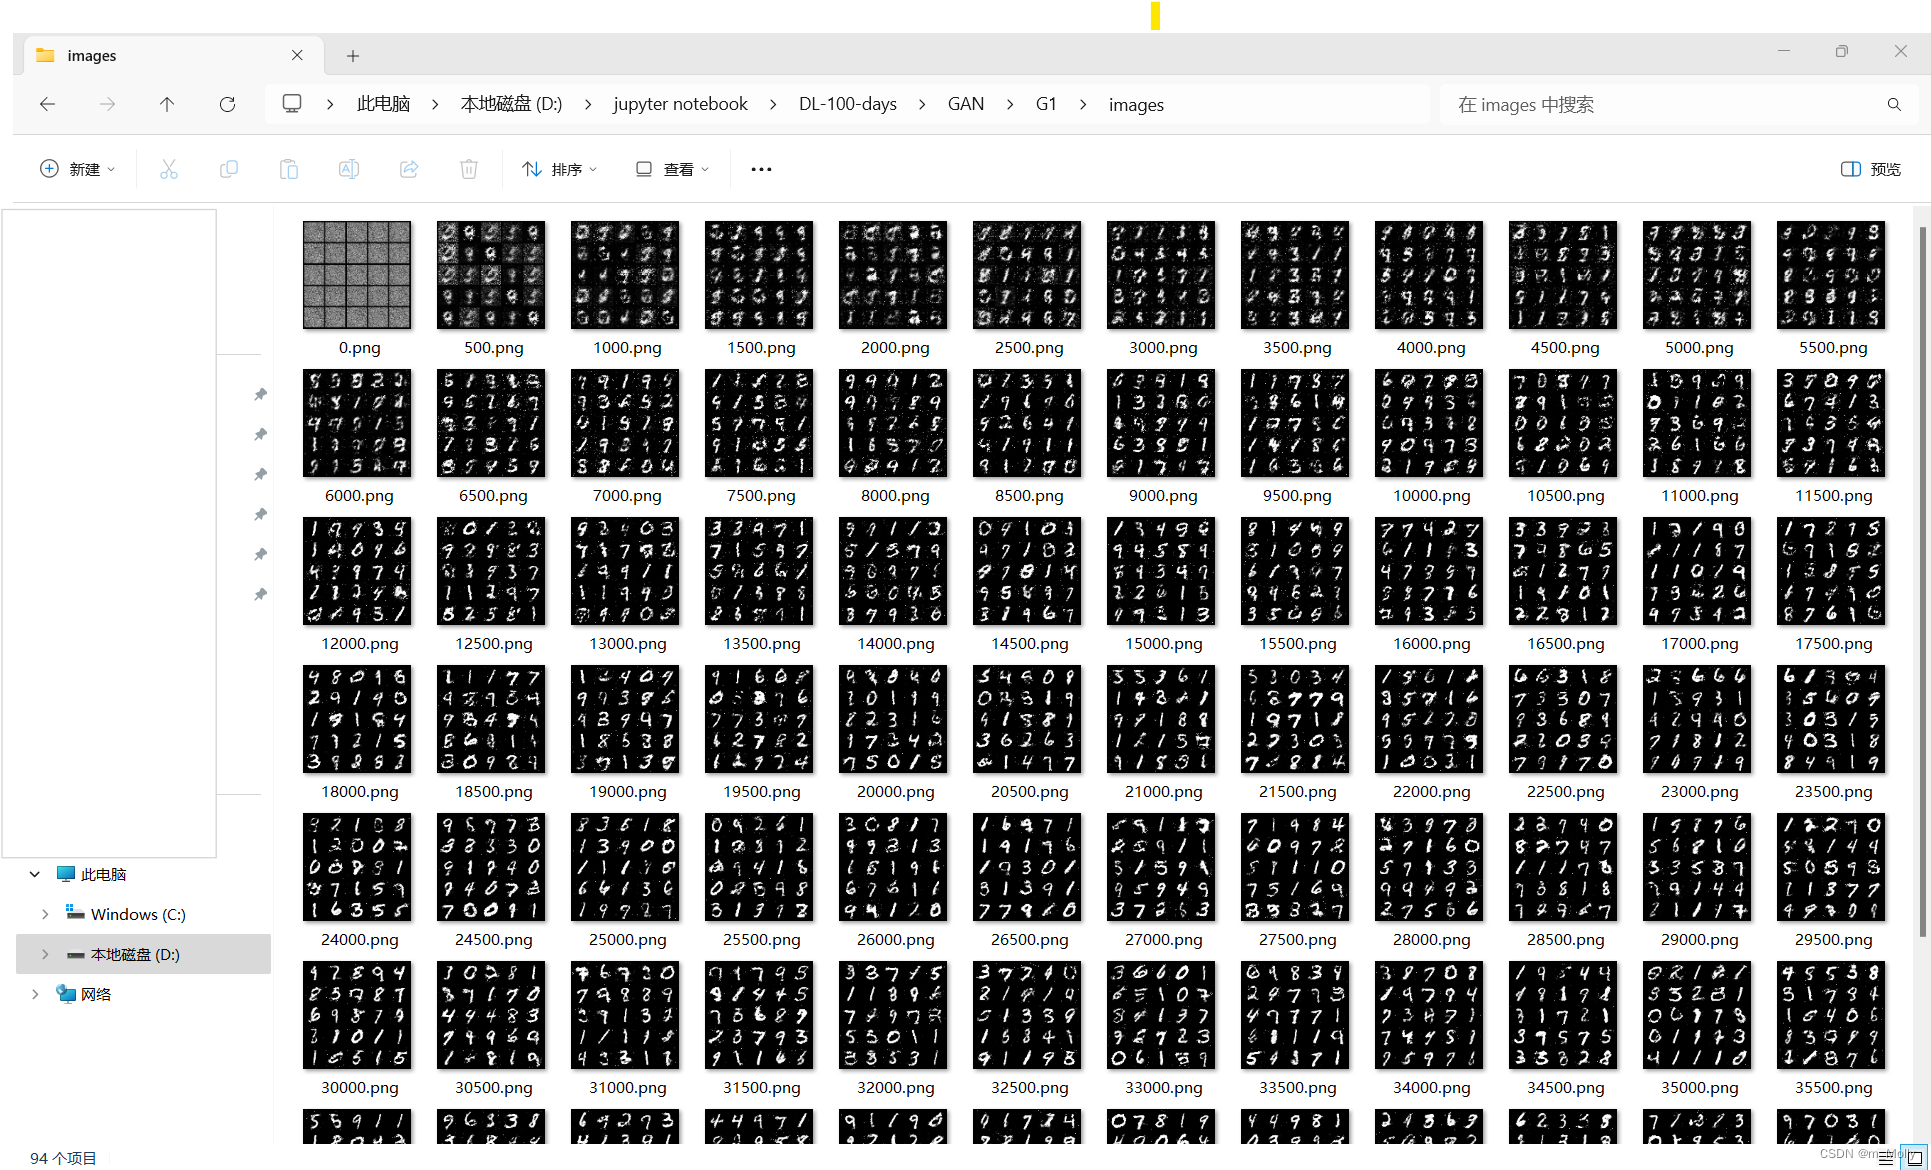Select the 35500.png thumbnail

point(1831,1015)
